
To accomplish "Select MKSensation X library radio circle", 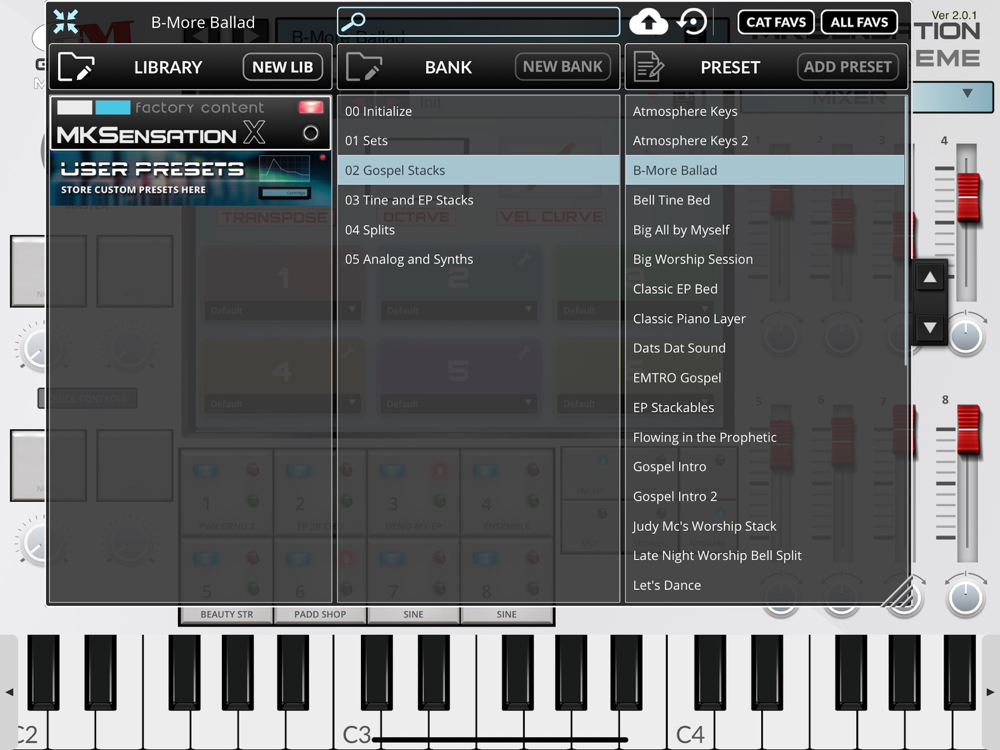I will [x=311, y=133].
